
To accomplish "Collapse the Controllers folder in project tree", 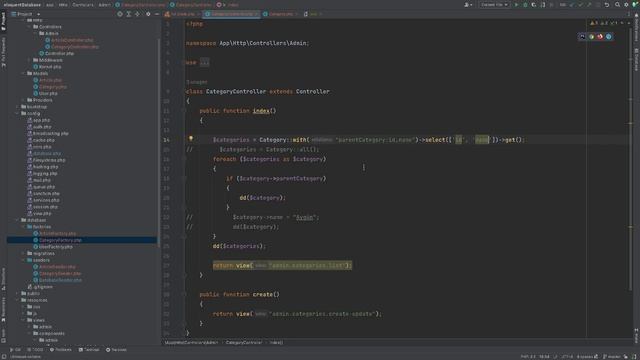I will [x=29, y=27].
